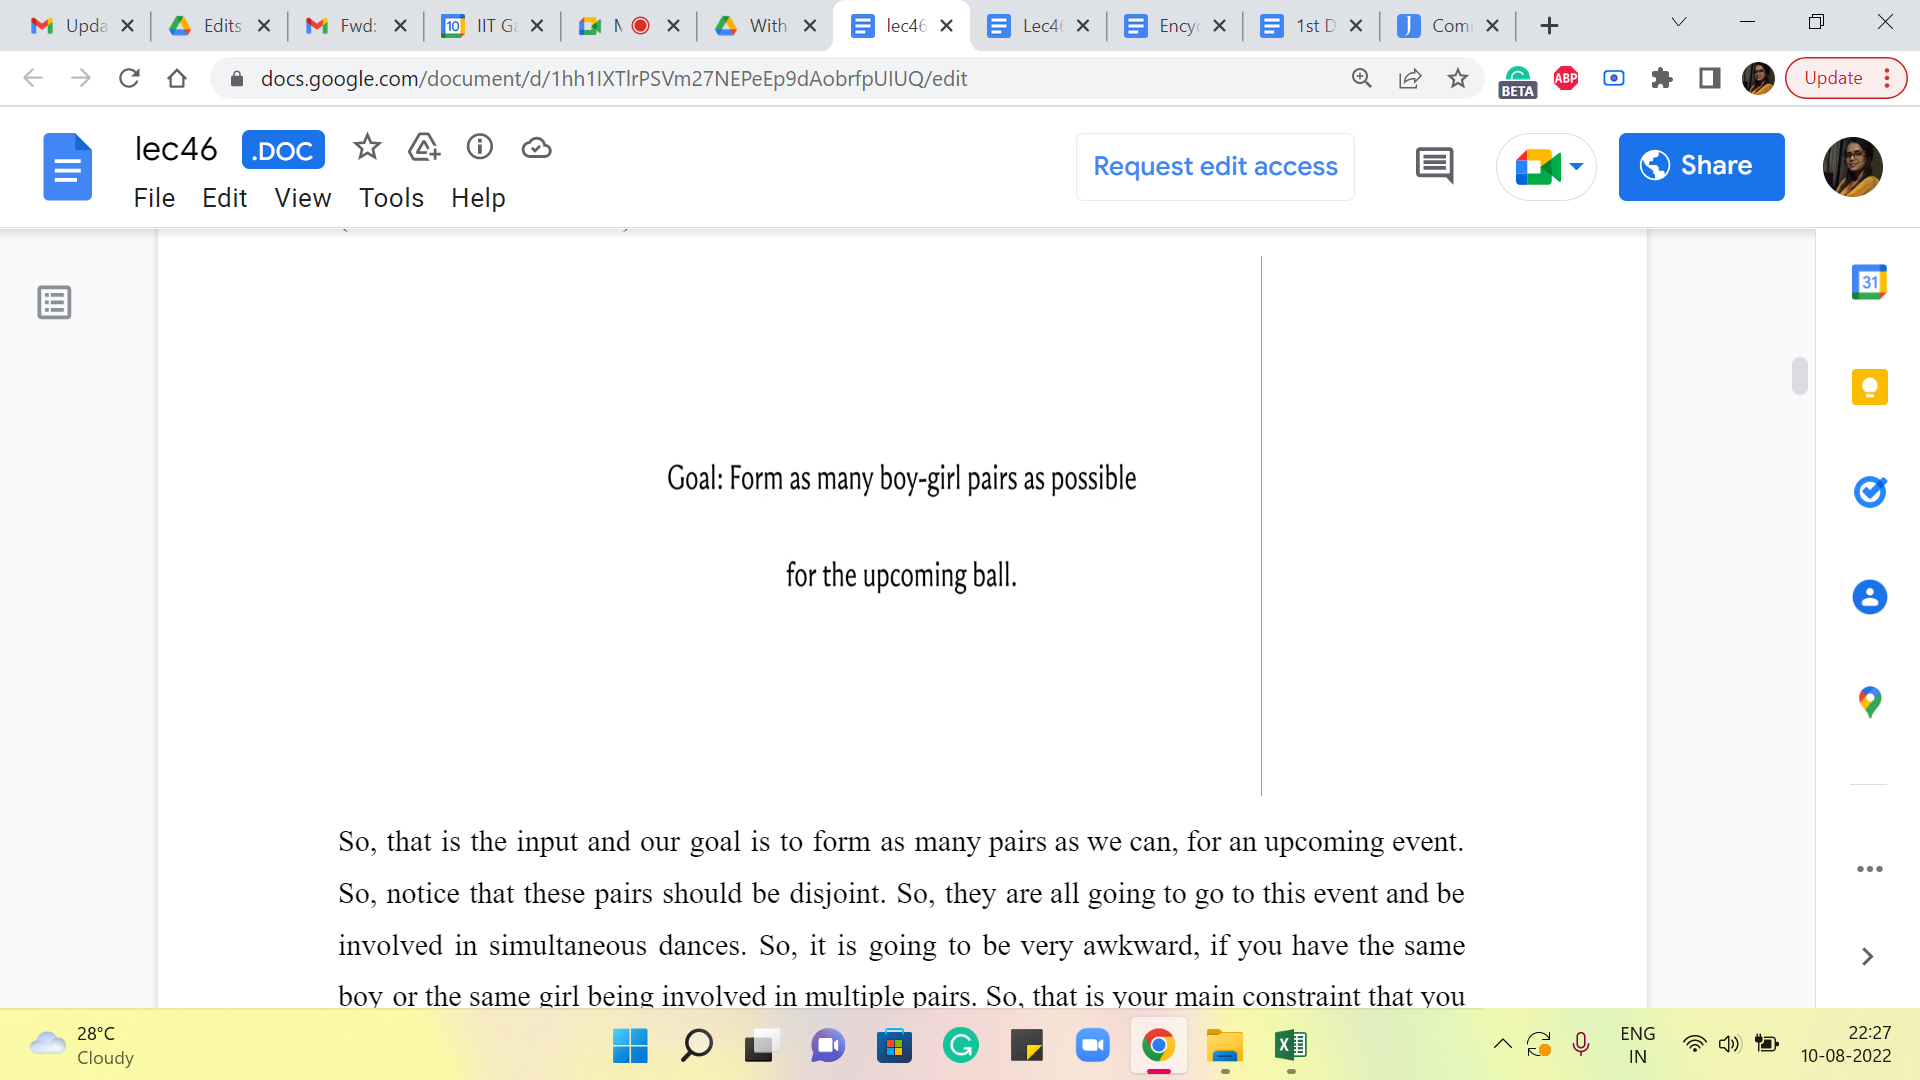
Task: Star the lec46 document
Action: [367, 148]
